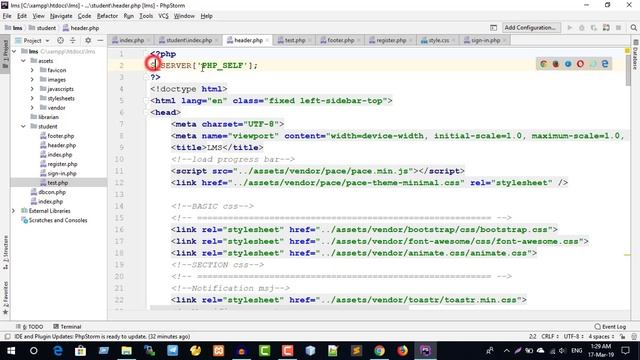Open in Chrome browser preview icon
The height and width of the screenshot is (360, 640).
coord(543,64)
